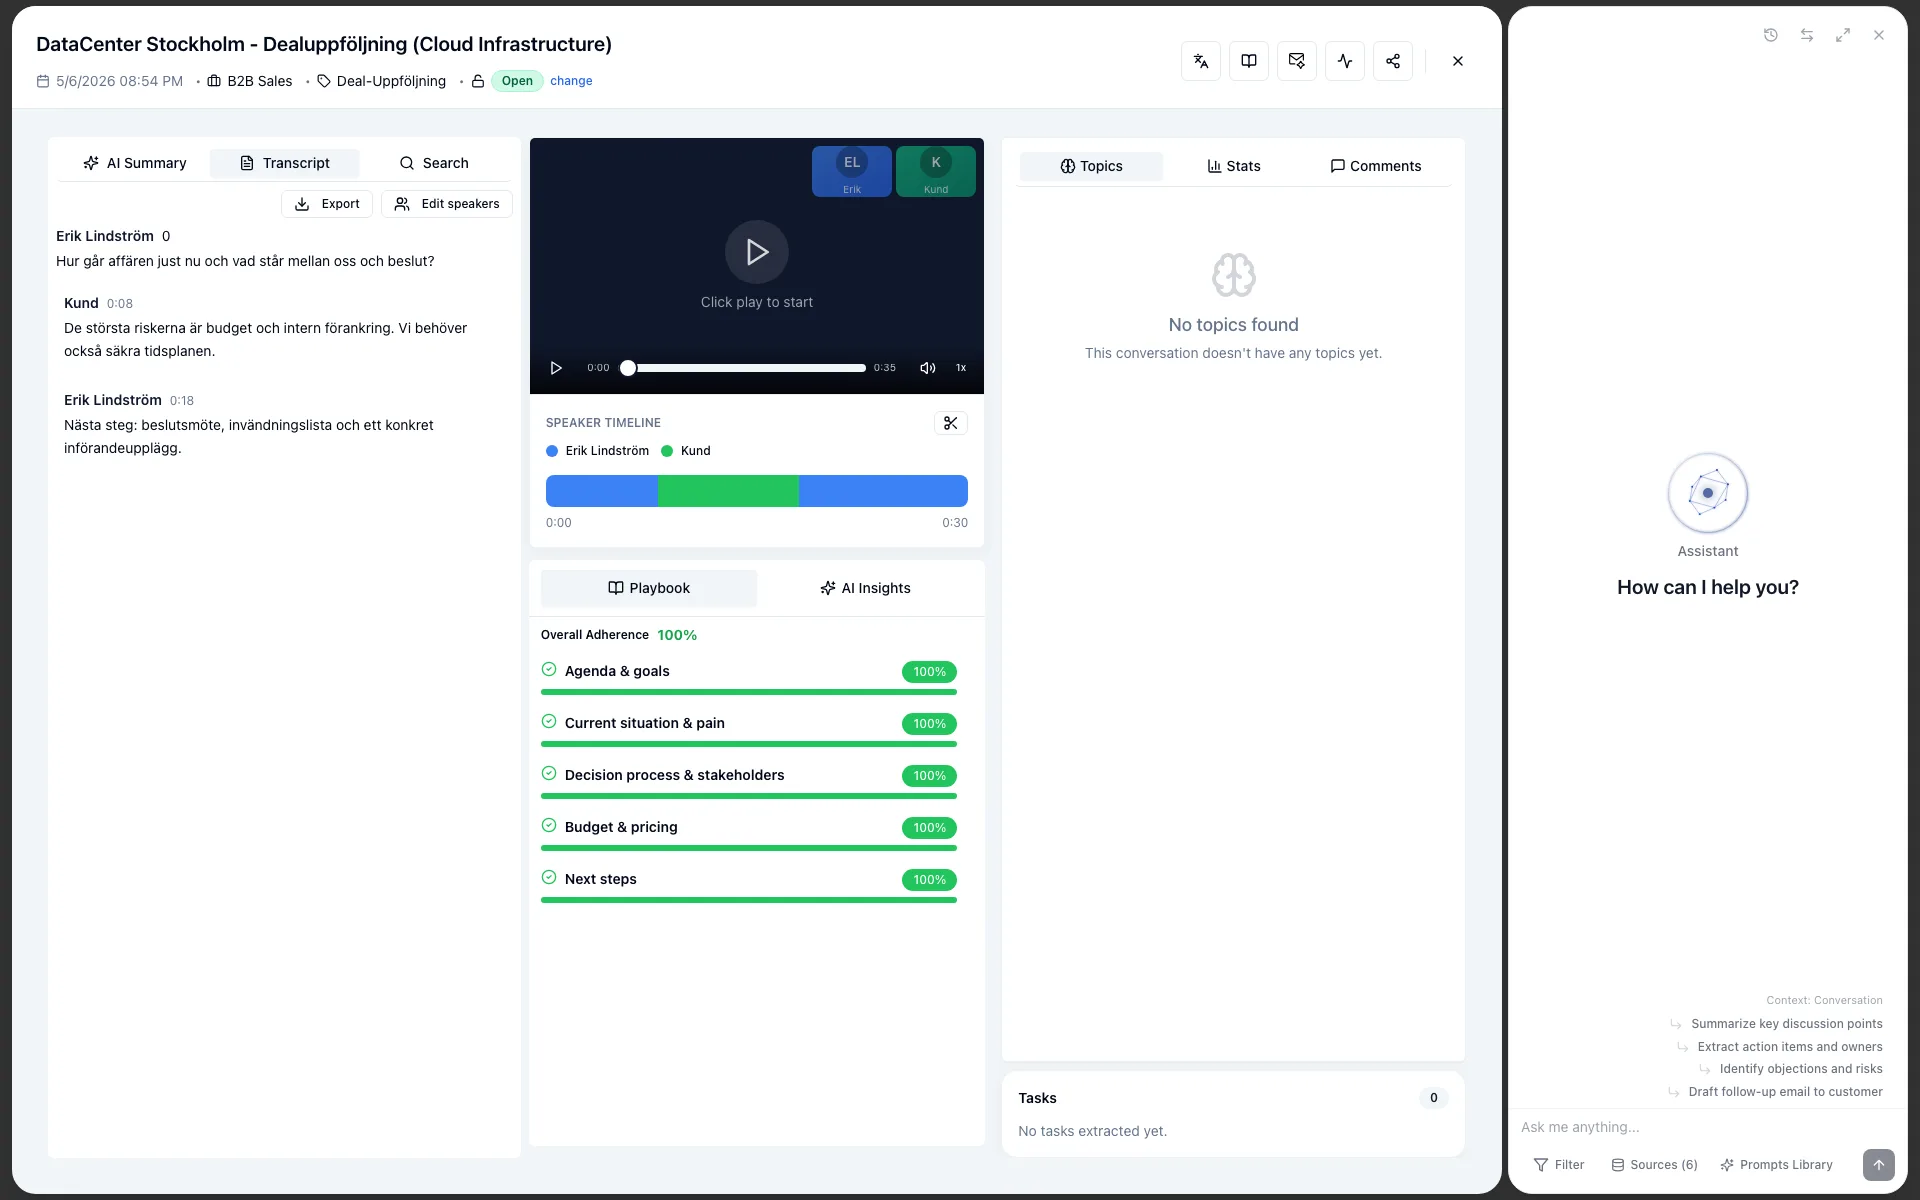Select the EL Erik speaker tile

(x=852, y=171)
